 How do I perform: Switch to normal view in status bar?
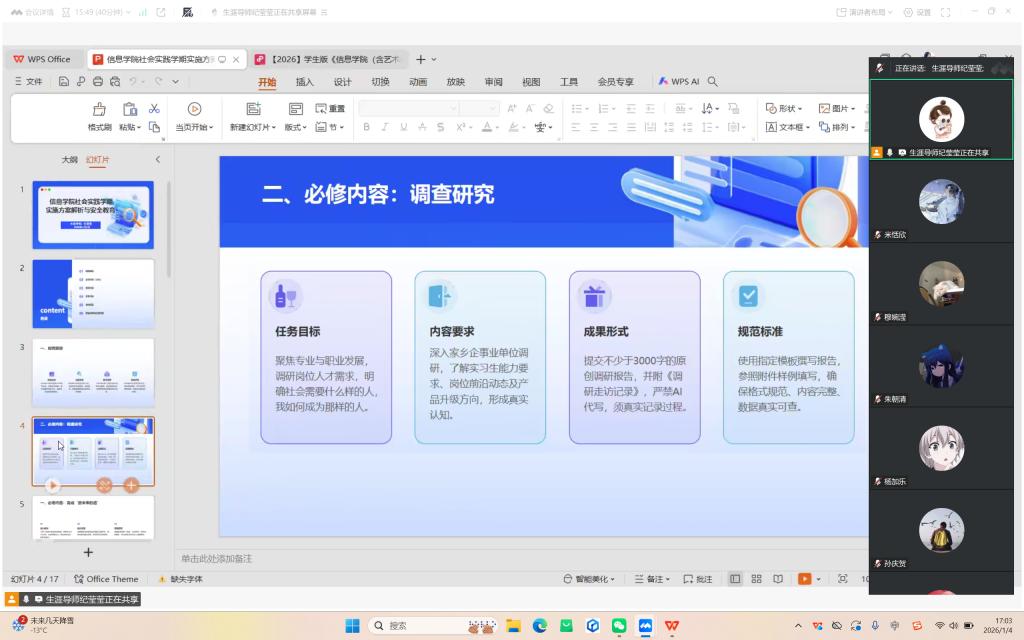736,579
